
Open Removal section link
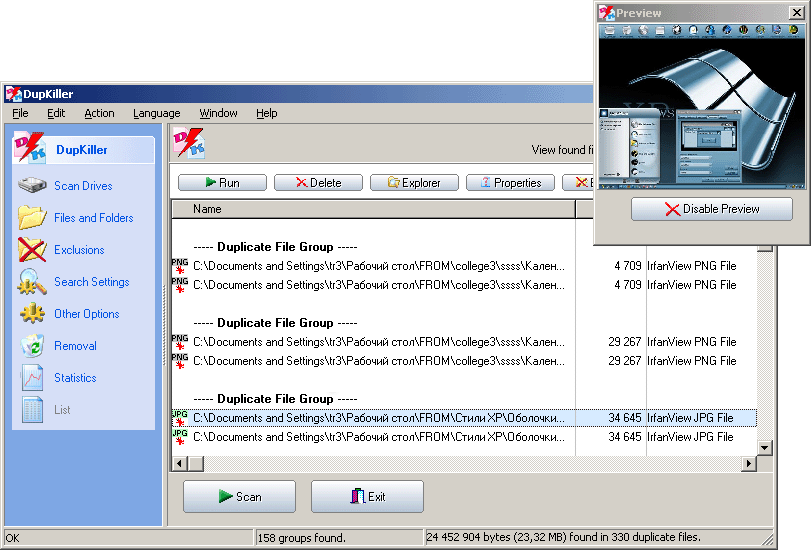pyautogui.click(x=75, y=346)
